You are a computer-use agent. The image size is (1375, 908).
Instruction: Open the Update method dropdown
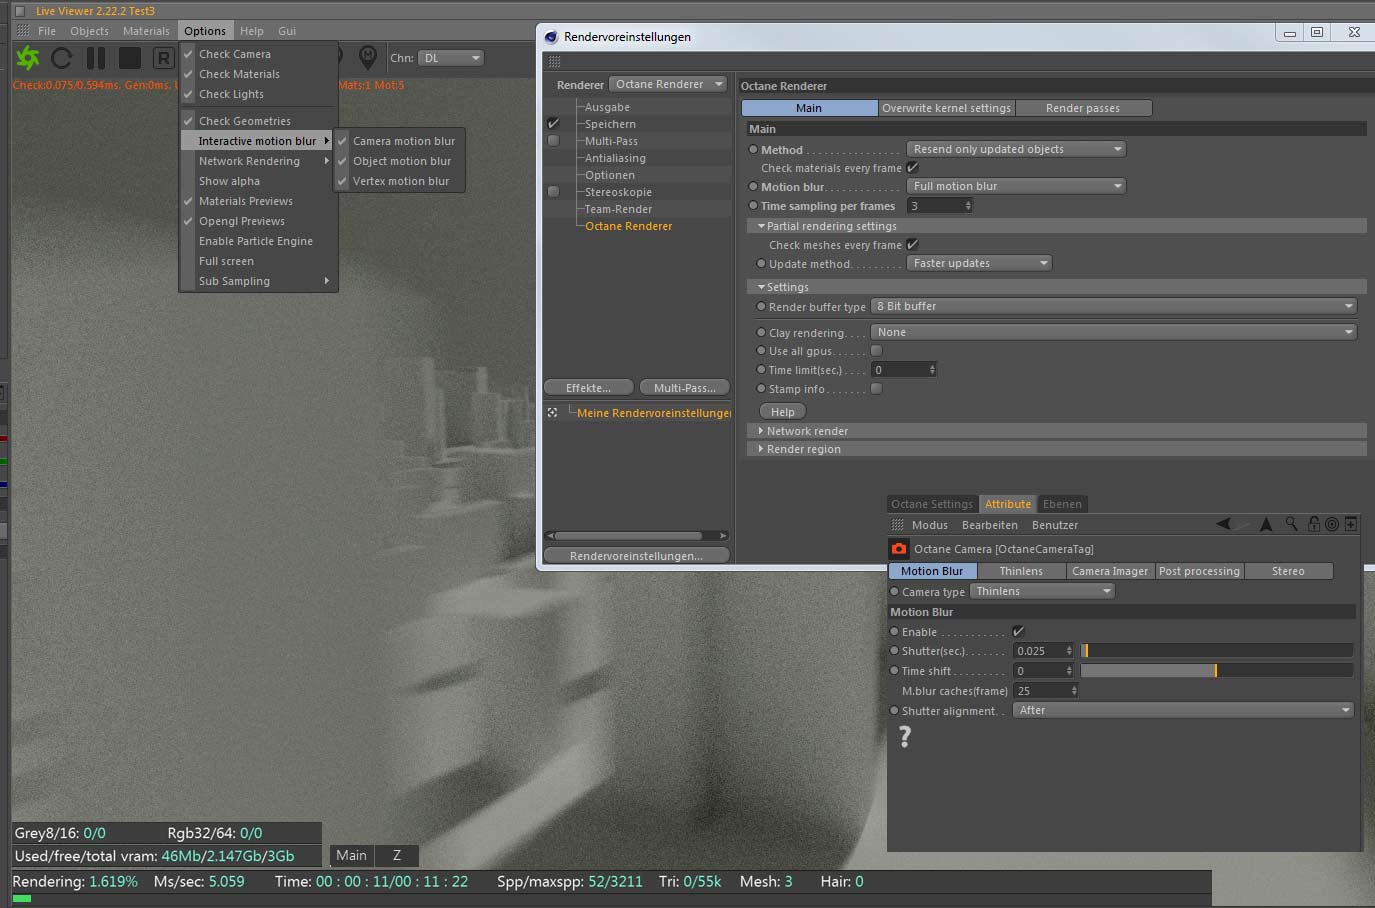(x=979, y=263)
